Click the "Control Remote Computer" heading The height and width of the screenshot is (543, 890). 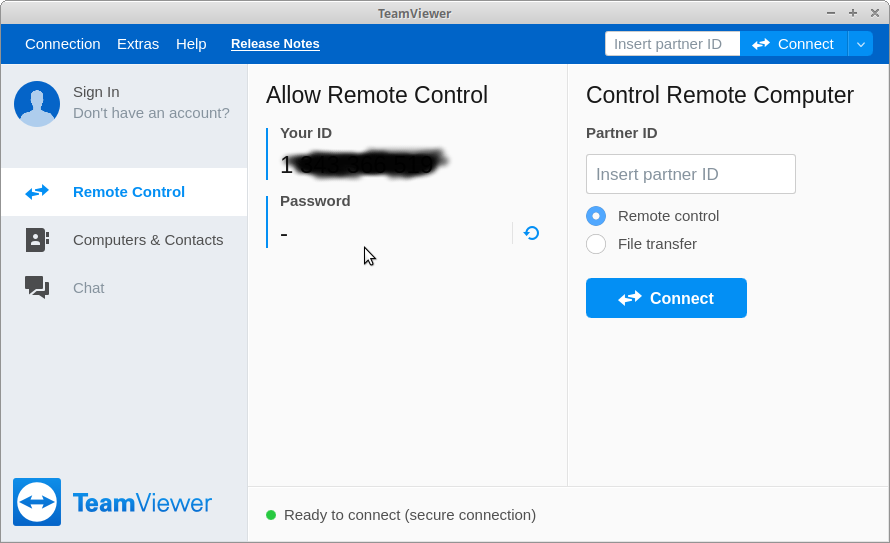(x=720, y=95)
